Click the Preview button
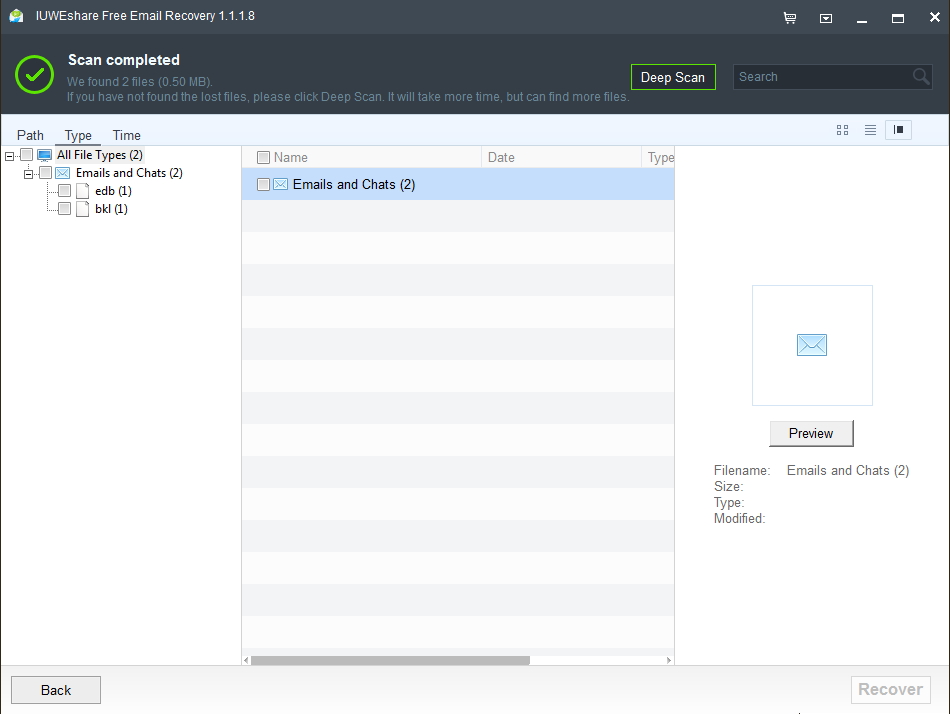 click(811, 433)
